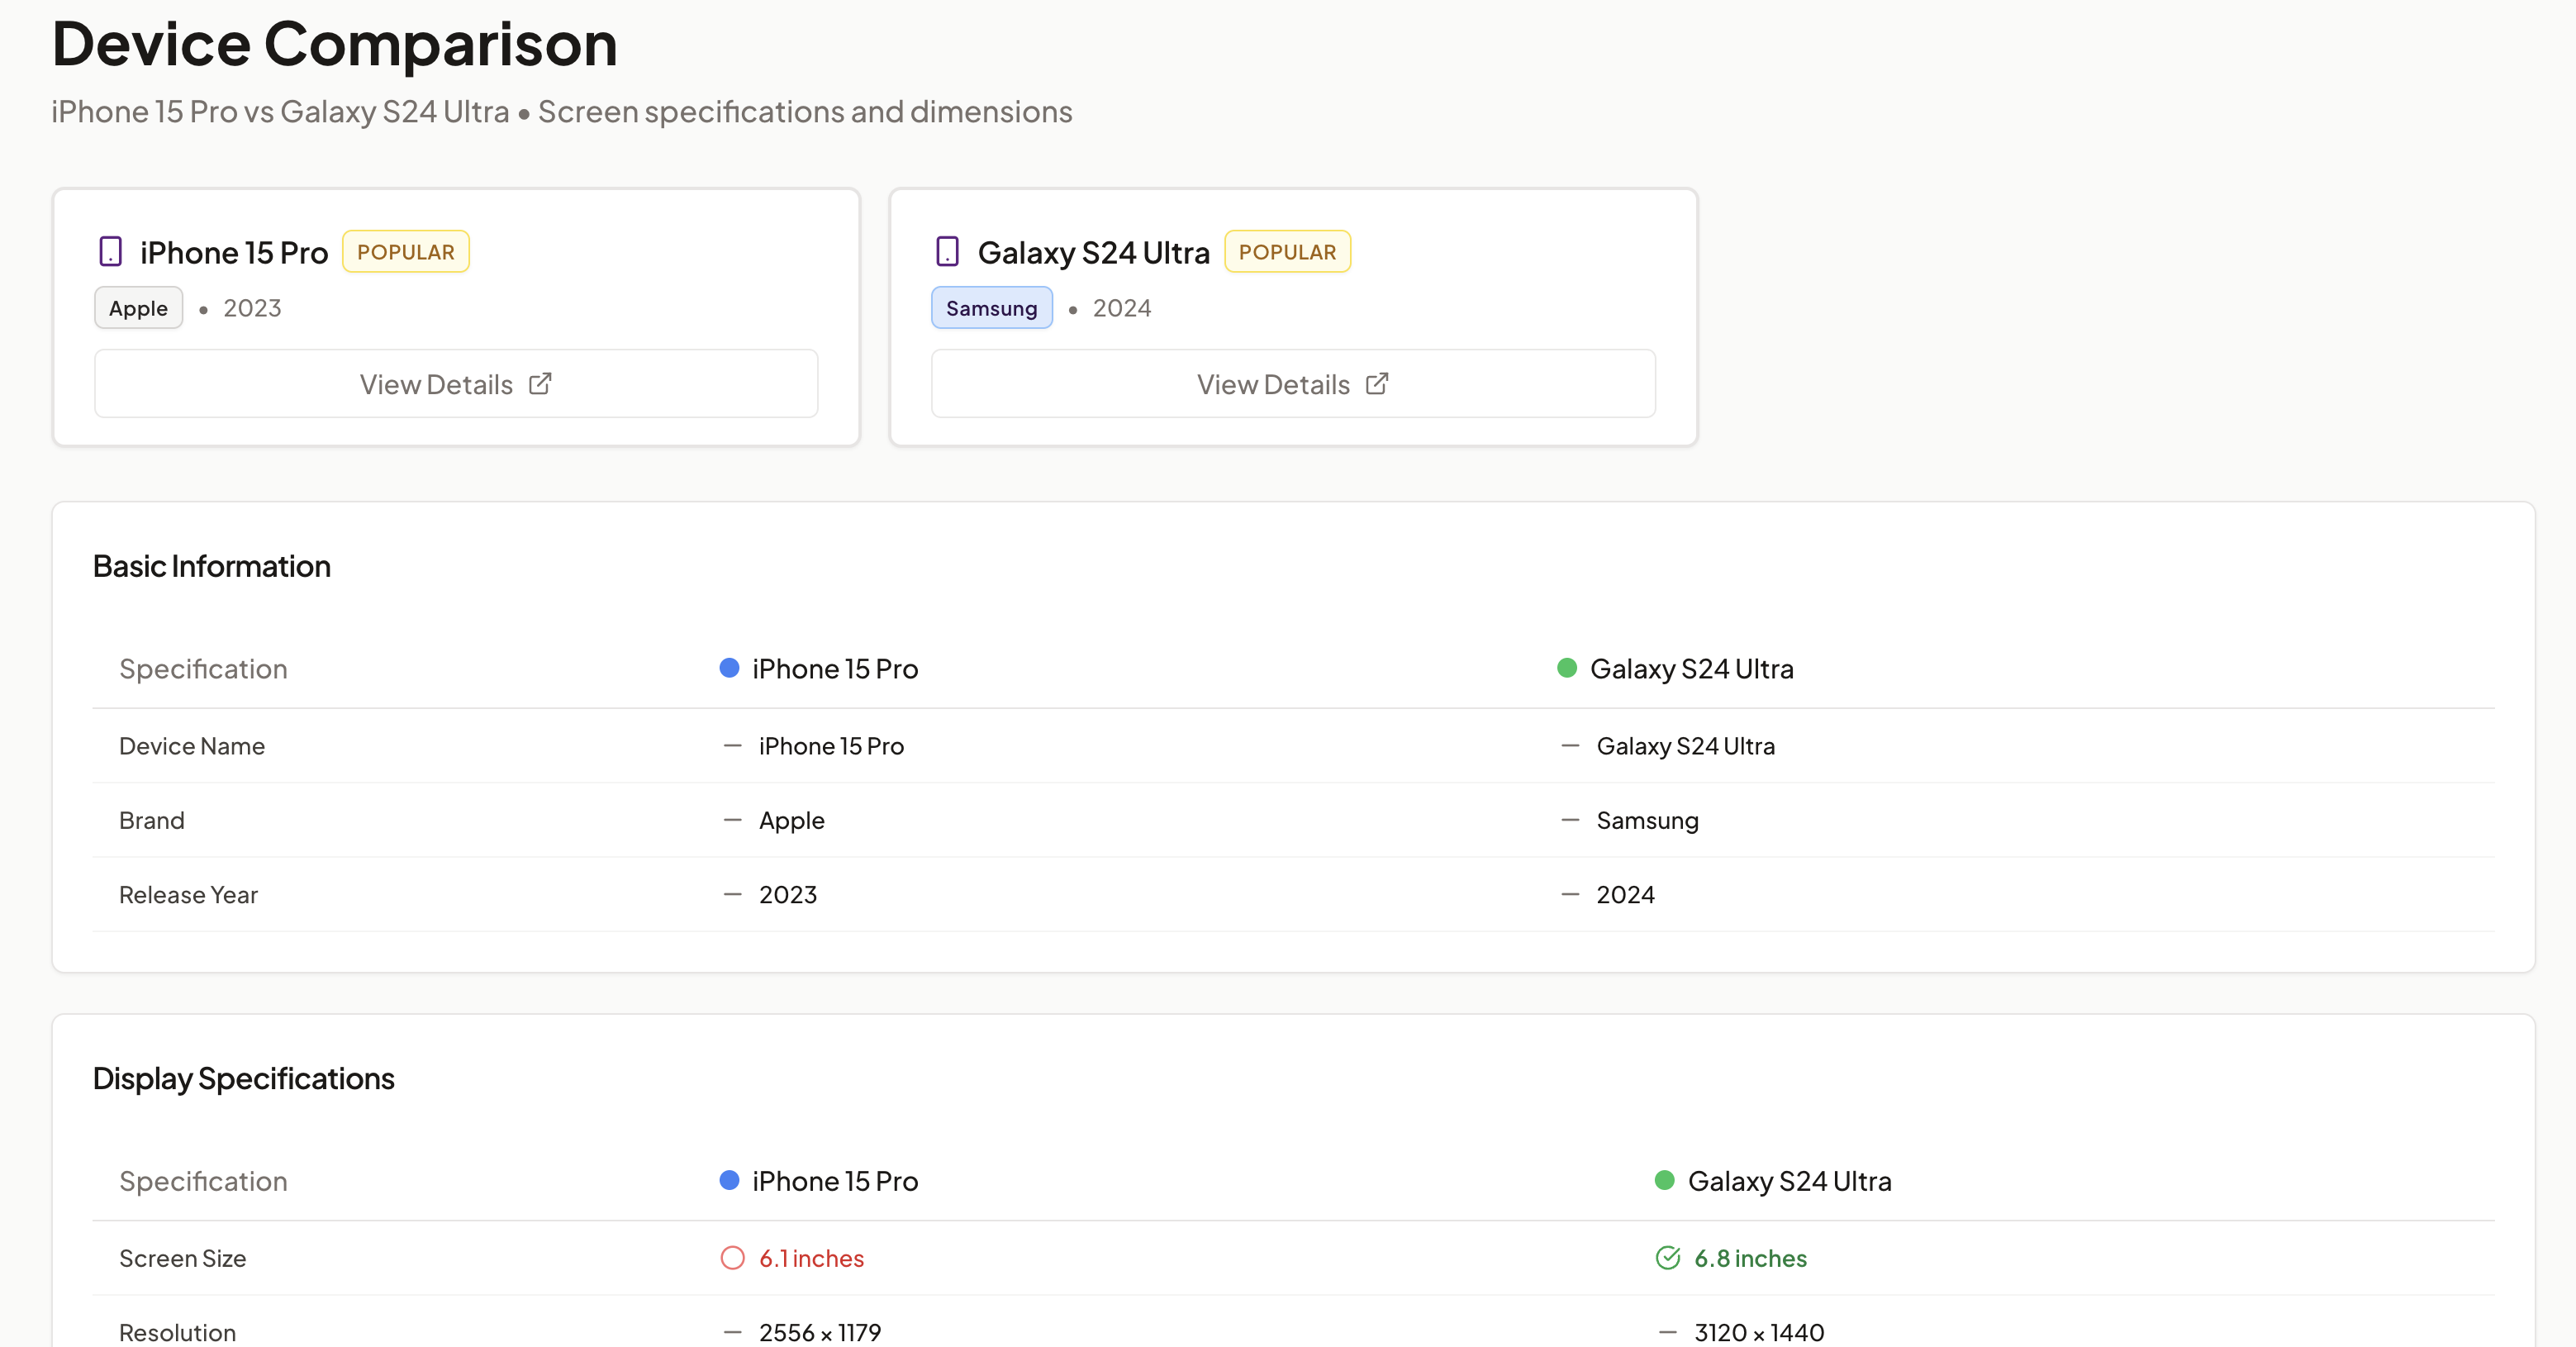Click the dash icon before Apple in Brand row
Screen dimensions: 2576x1347
click(733, 820)
